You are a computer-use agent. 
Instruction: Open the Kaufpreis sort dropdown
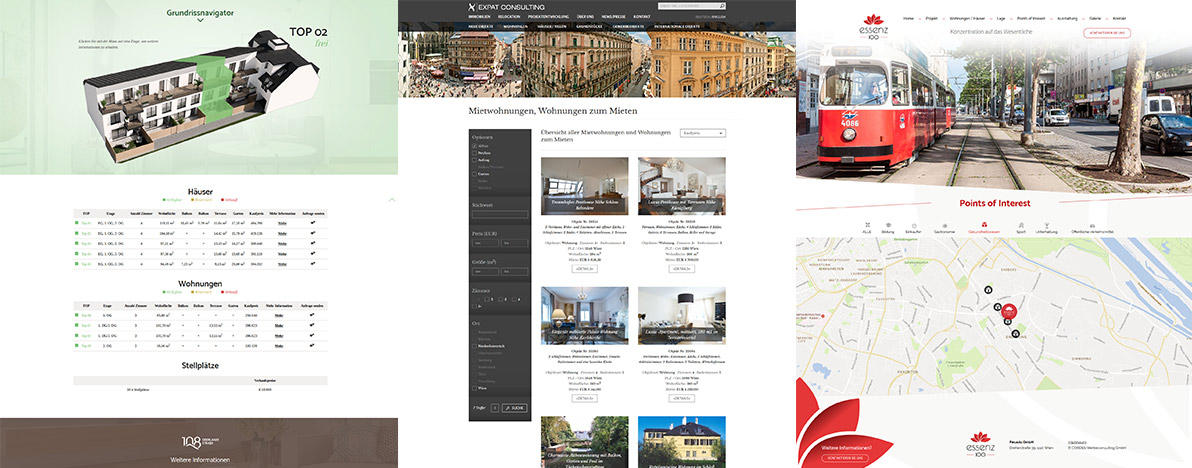702,133
